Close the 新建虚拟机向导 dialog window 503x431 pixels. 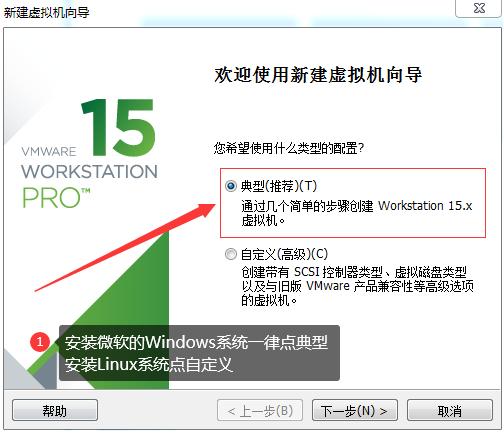(479, 8)
